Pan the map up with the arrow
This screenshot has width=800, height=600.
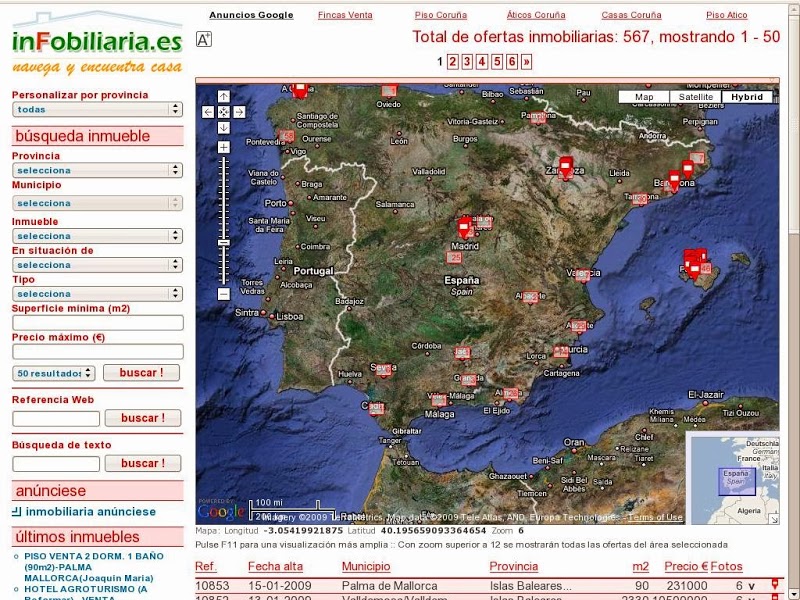223,96
